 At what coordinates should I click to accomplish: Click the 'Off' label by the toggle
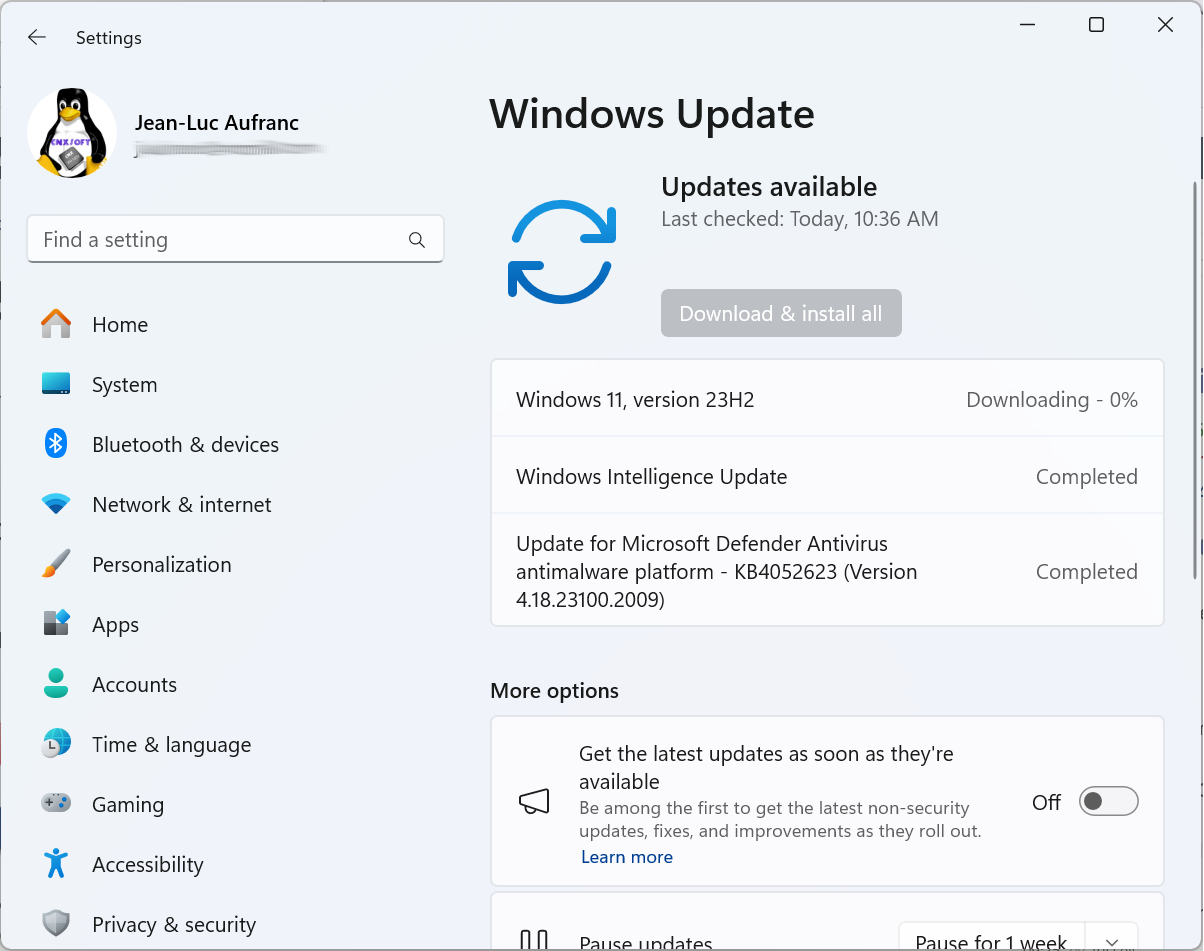point(1046,803)
